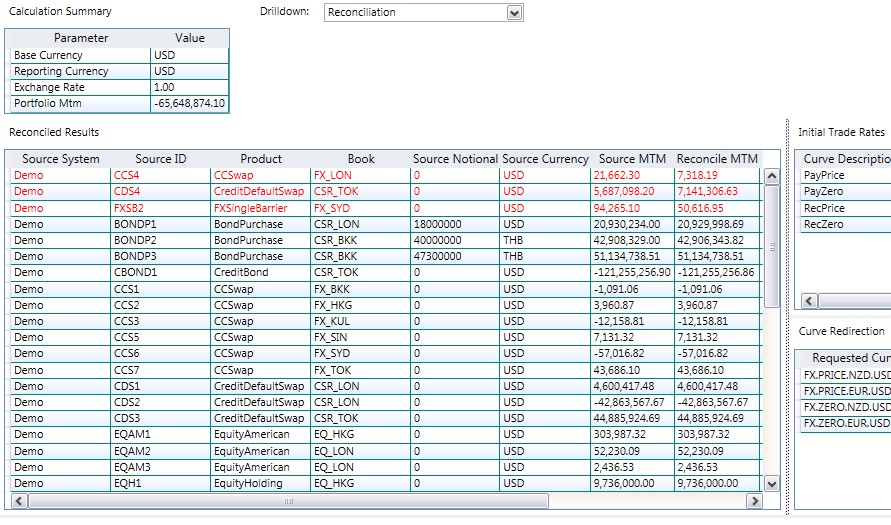
Task: Click the Curve Description column header
Action: pyautogui.click(x=847, y=159)
